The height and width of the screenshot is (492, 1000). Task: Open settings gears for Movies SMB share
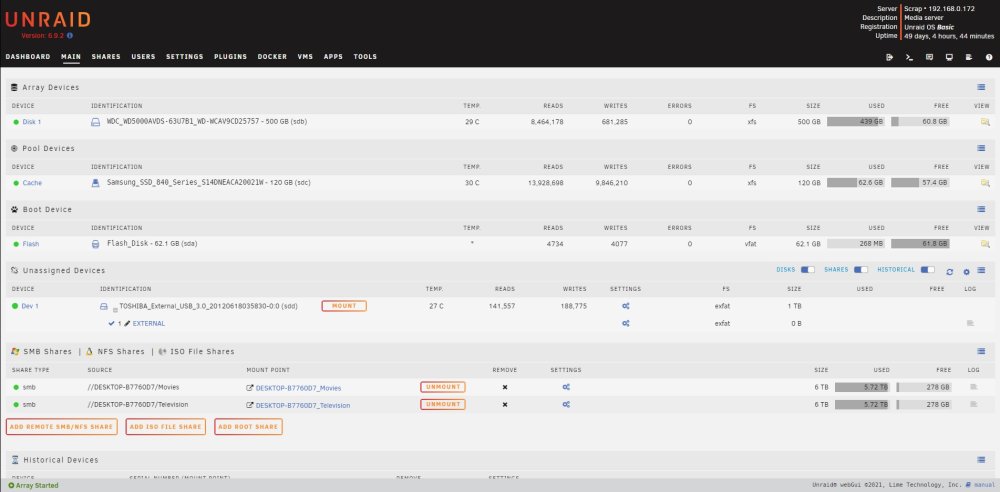pos(566,387)
